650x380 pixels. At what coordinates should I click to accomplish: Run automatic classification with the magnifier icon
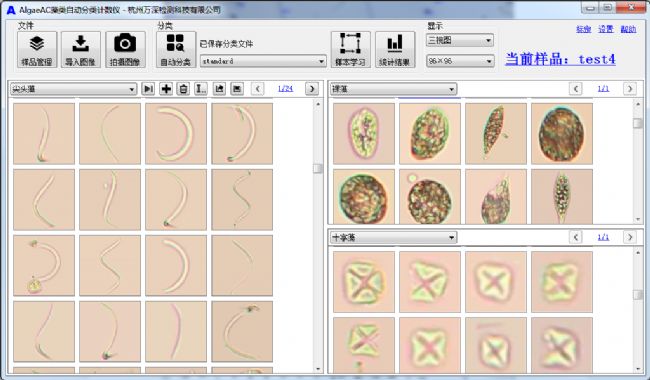click(175, 50)
